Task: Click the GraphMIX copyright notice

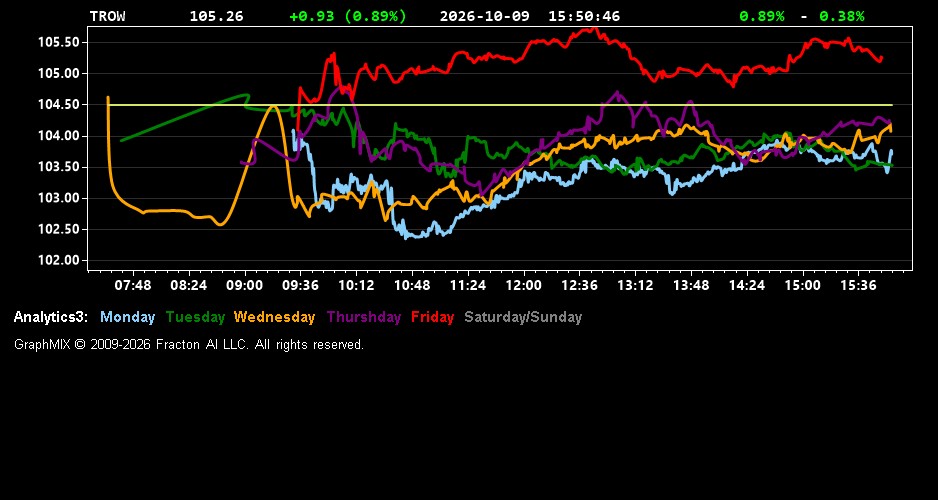Action: [x=189, y=345]
